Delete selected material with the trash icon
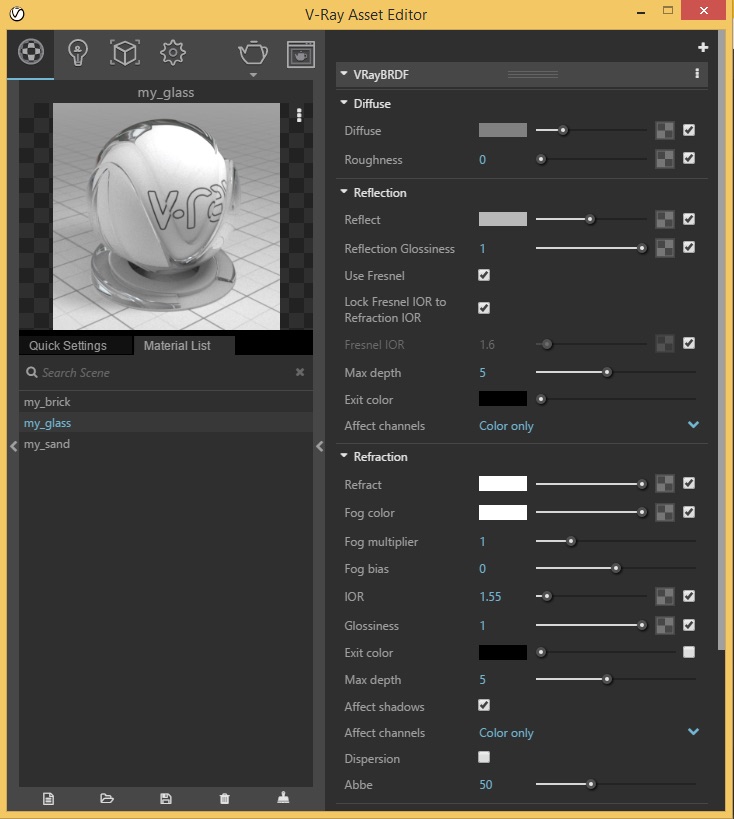The width and height of the screenshot is (734, 819). tap(225, 799)
